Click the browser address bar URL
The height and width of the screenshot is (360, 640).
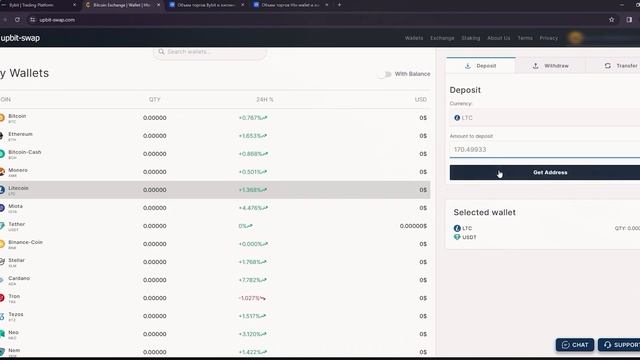click(57, 20)
